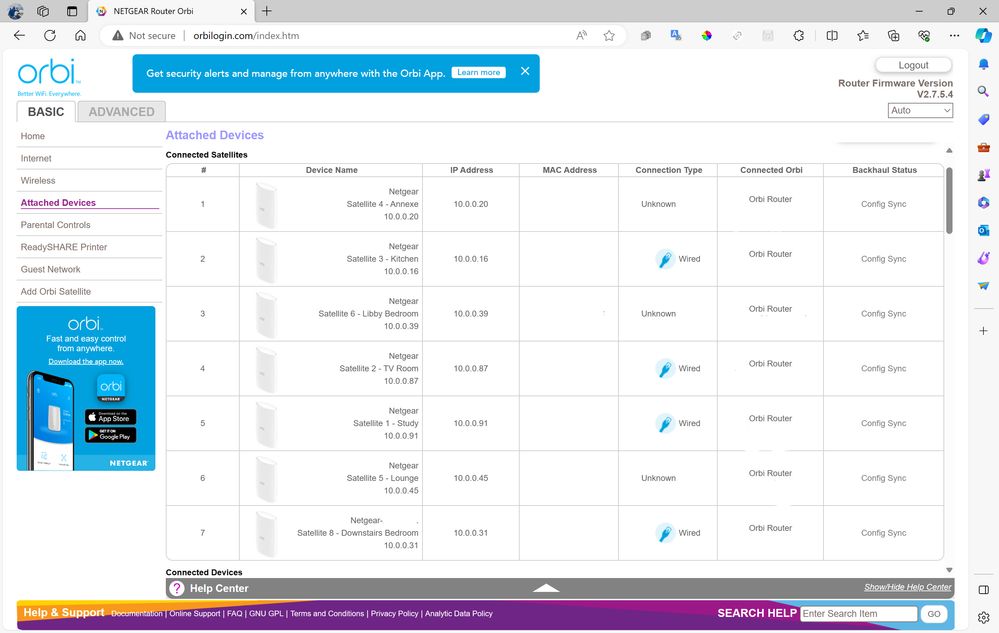This screenshot has width=999, height=633.
Task: Open Copilot from the browser toolbar
Action: [x=983, y=35]
